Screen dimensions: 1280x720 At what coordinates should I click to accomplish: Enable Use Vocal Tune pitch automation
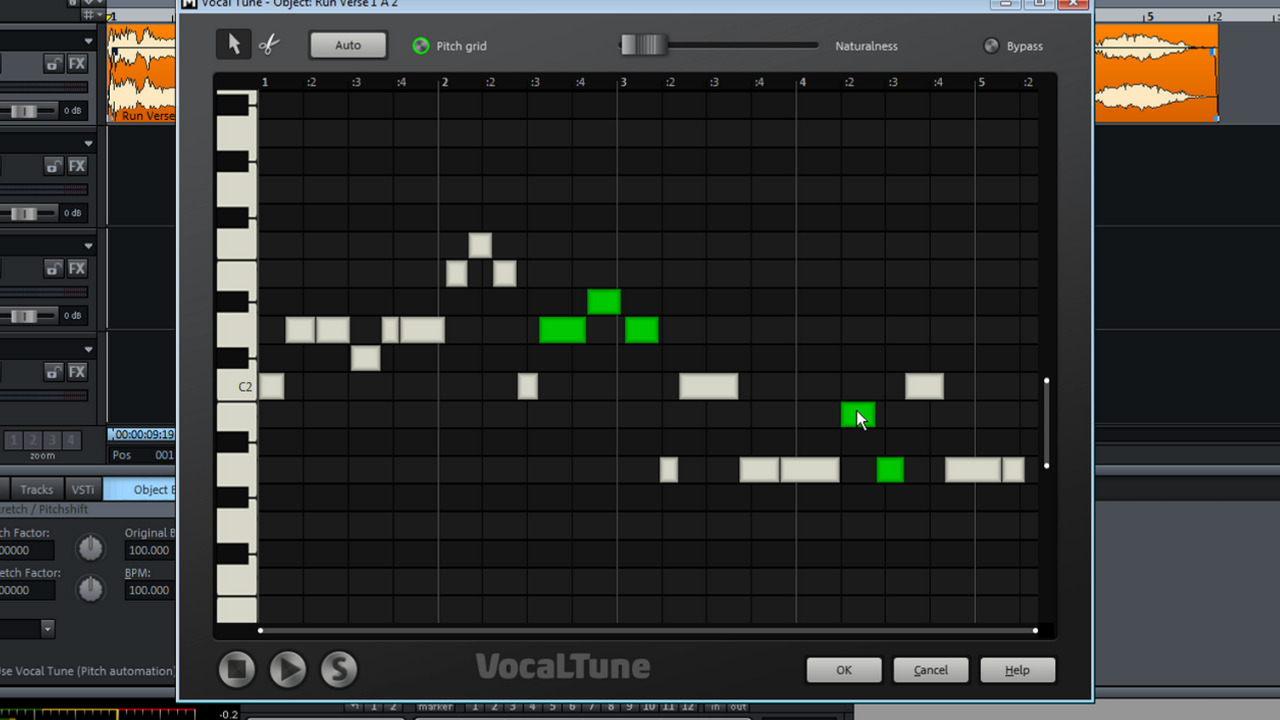[x=87, y=671]
